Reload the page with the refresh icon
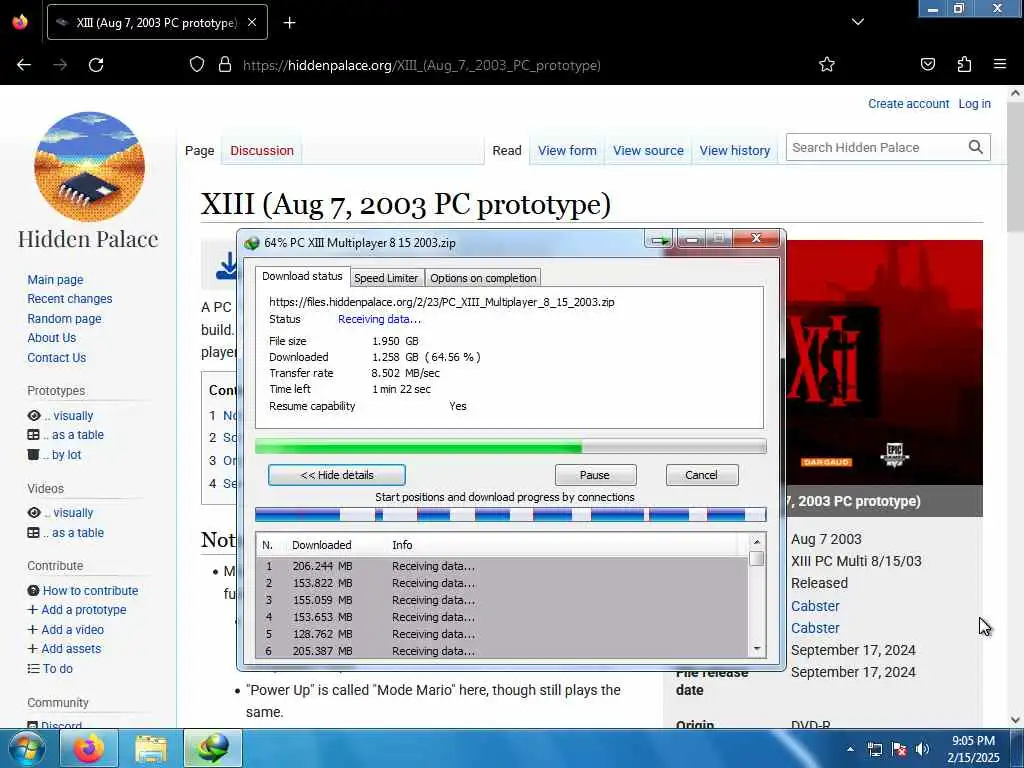 point(96,65)
